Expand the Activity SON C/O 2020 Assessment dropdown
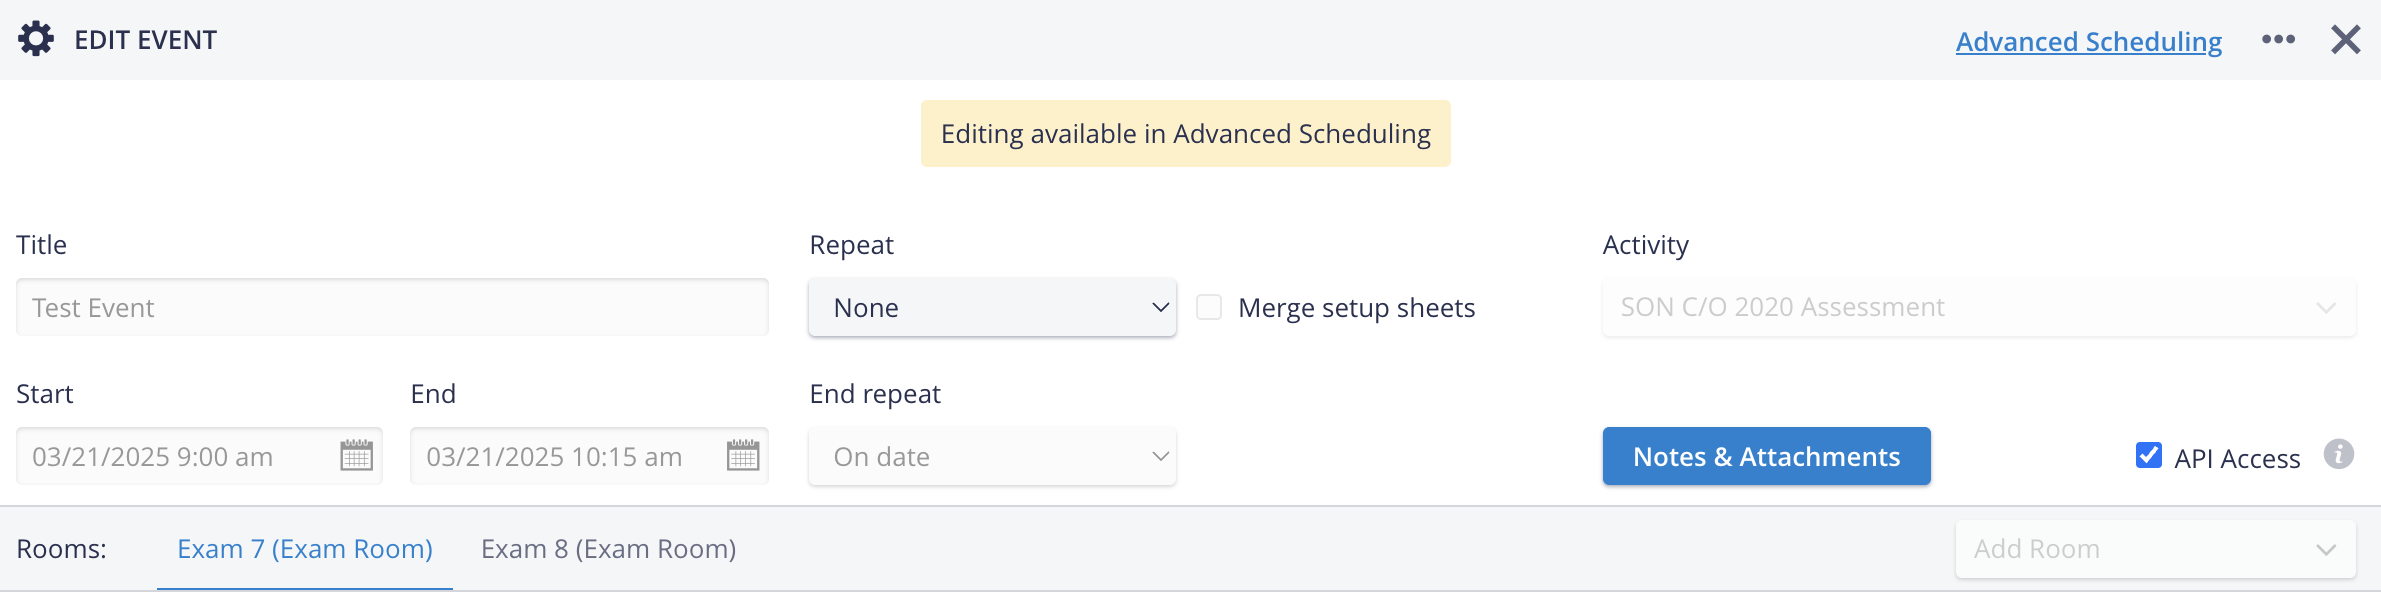 pos(1979,307)
